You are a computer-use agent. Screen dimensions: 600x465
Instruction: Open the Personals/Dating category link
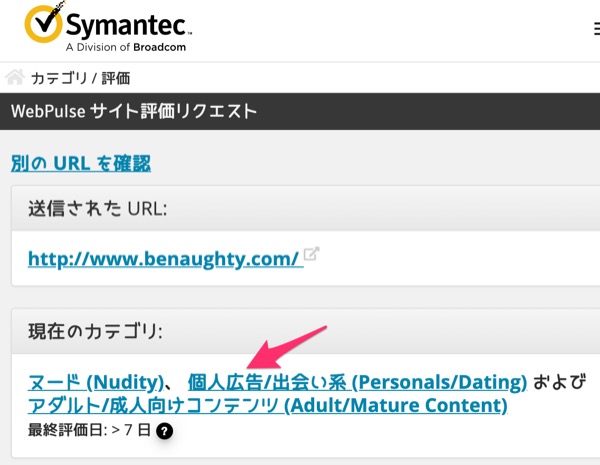click(x=357, y=382)
